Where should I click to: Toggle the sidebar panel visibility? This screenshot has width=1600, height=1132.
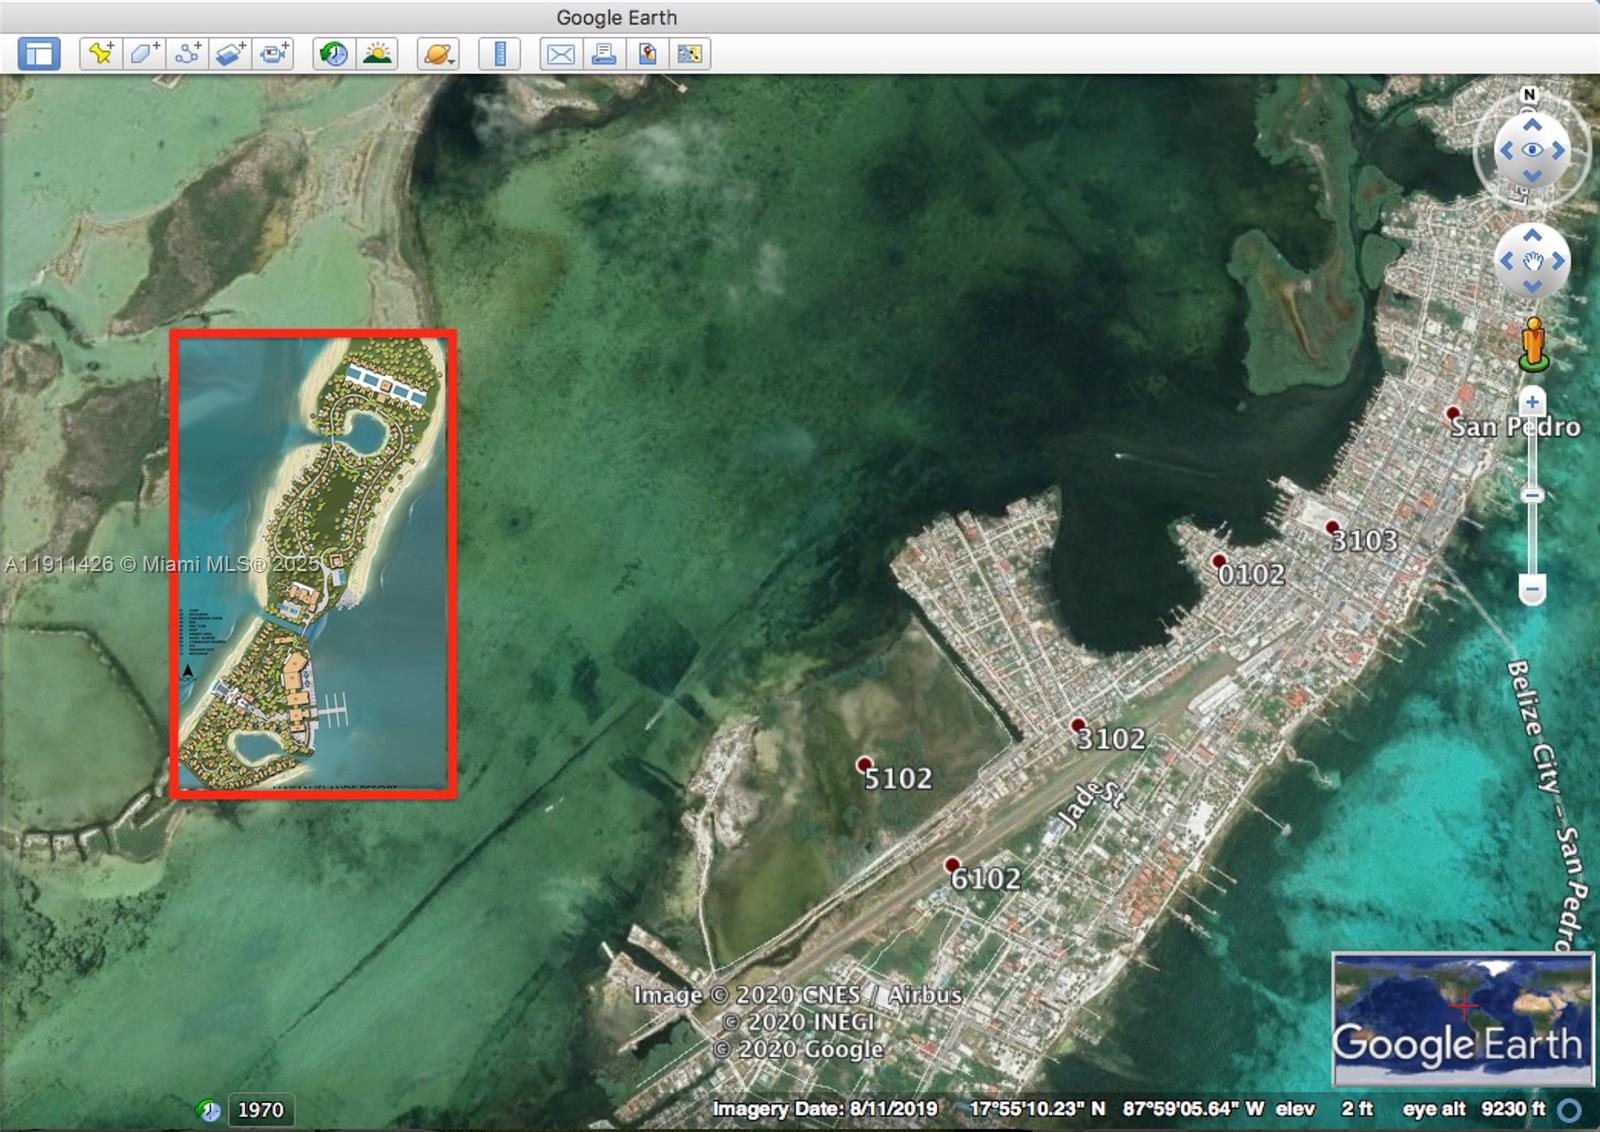38,55
